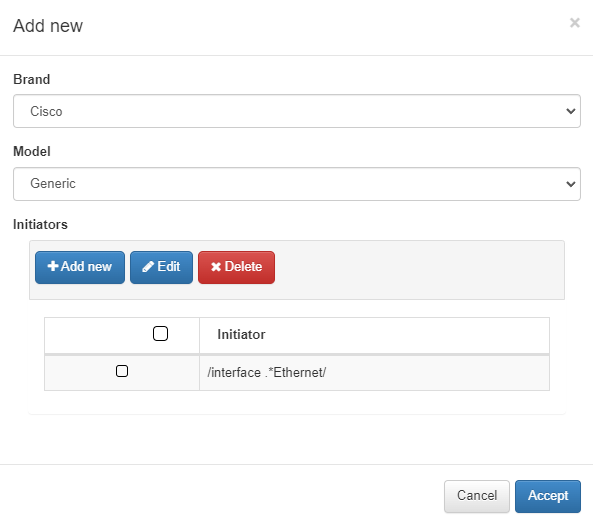Accept the new configuration

click(x=548, y=496)
